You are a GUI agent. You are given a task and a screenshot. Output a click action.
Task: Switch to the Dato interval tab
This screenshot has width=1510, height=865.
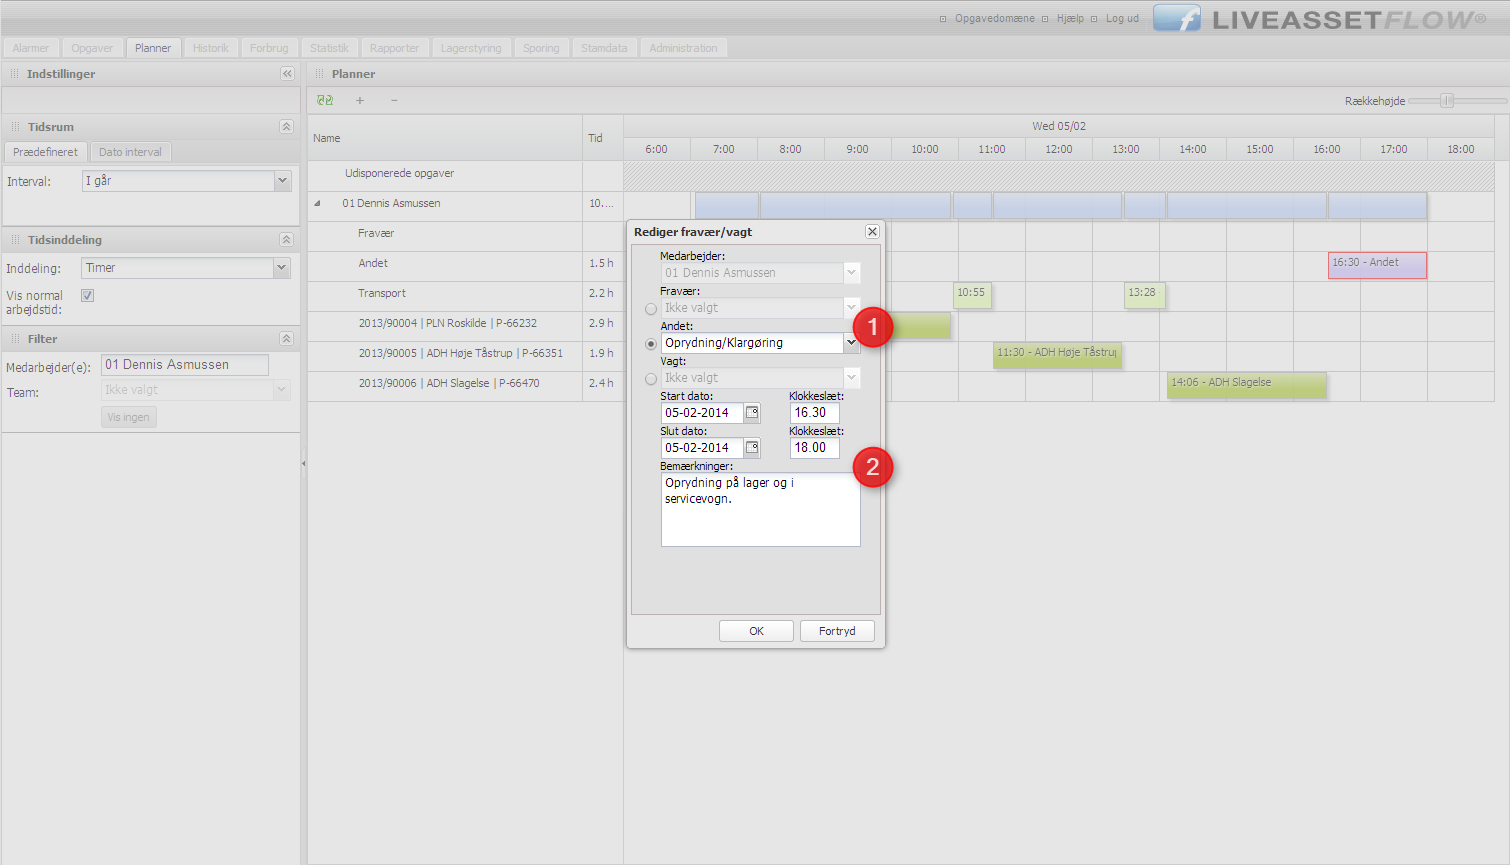click(130, 152)
